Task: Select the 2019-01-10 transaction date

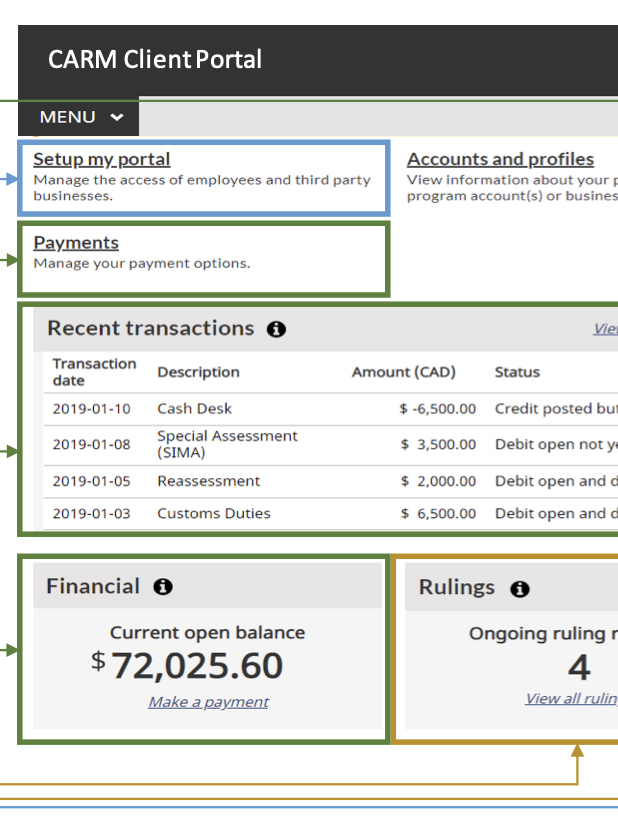Action: coord(91,409)
